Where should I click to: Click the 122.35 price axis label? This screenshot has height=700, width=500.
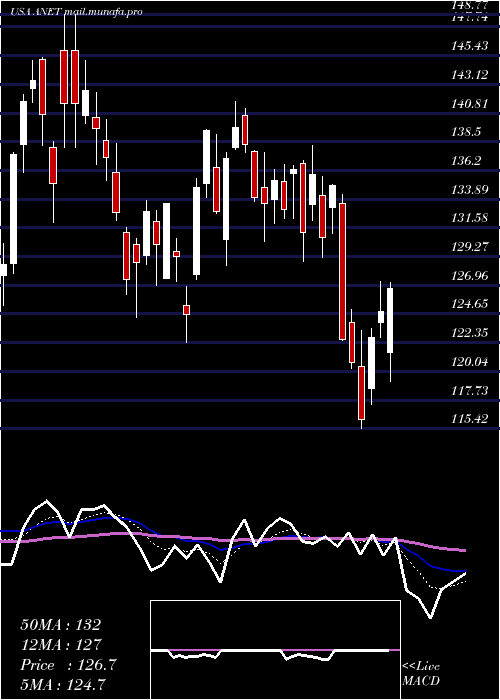(471, 333)
